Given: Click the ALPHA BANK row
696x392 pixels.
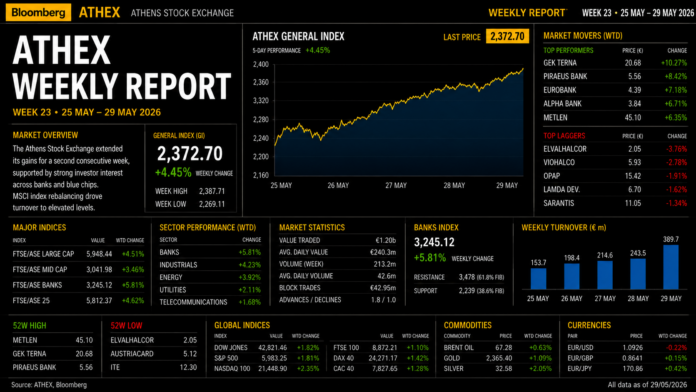Looking at the screenshot, I should point(615,104).
